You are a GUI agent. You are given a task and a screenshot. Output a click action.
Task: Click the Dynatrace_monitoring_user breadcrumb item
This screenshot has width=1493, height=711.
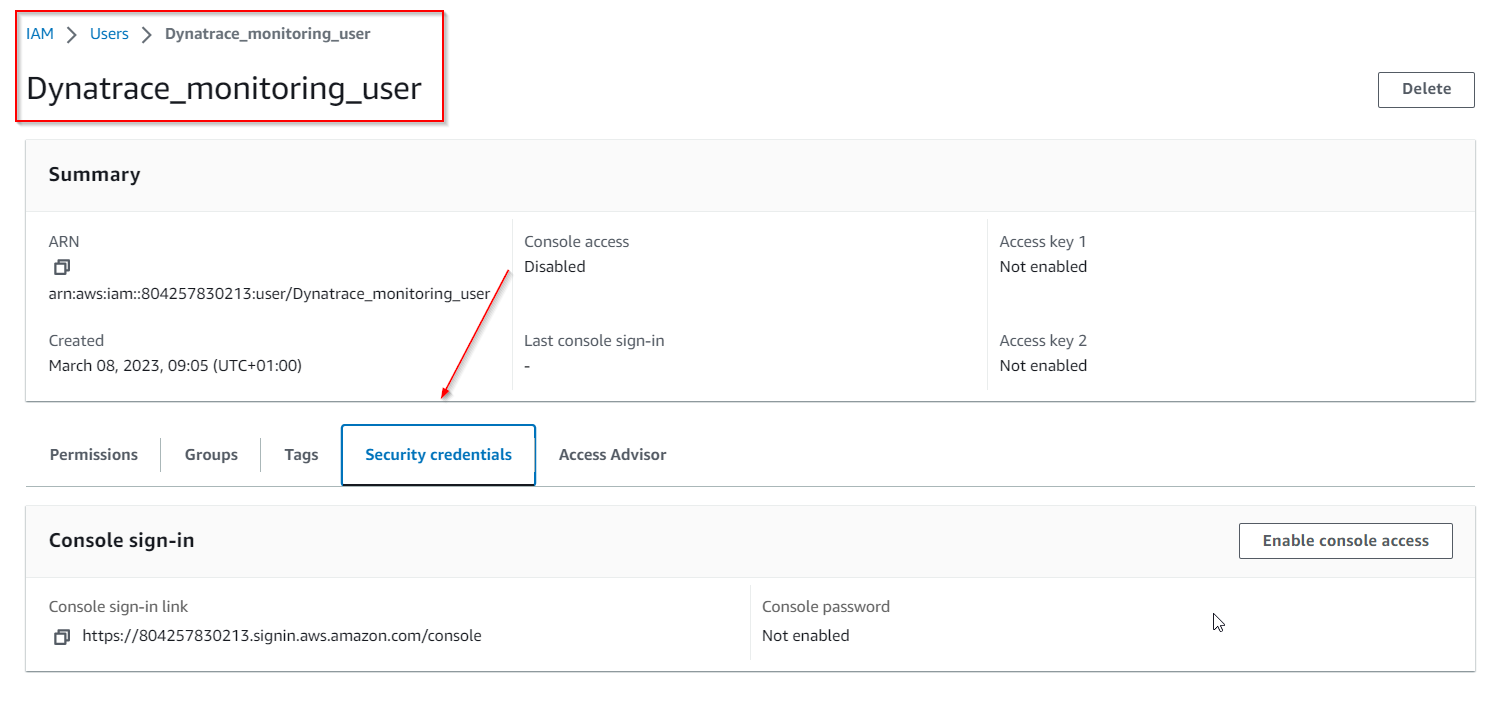[x=267, y=34]
